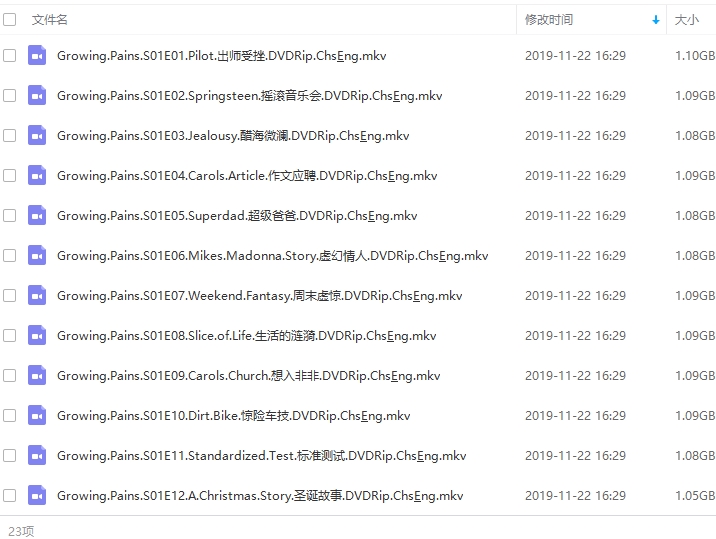Image resolution: width=716 pixels, height=539 pixels.
Task: Open Growing.Pains.S01E12.A.Christmas.Story.圣诞故事 file name
Action: (x=260, y=496)
